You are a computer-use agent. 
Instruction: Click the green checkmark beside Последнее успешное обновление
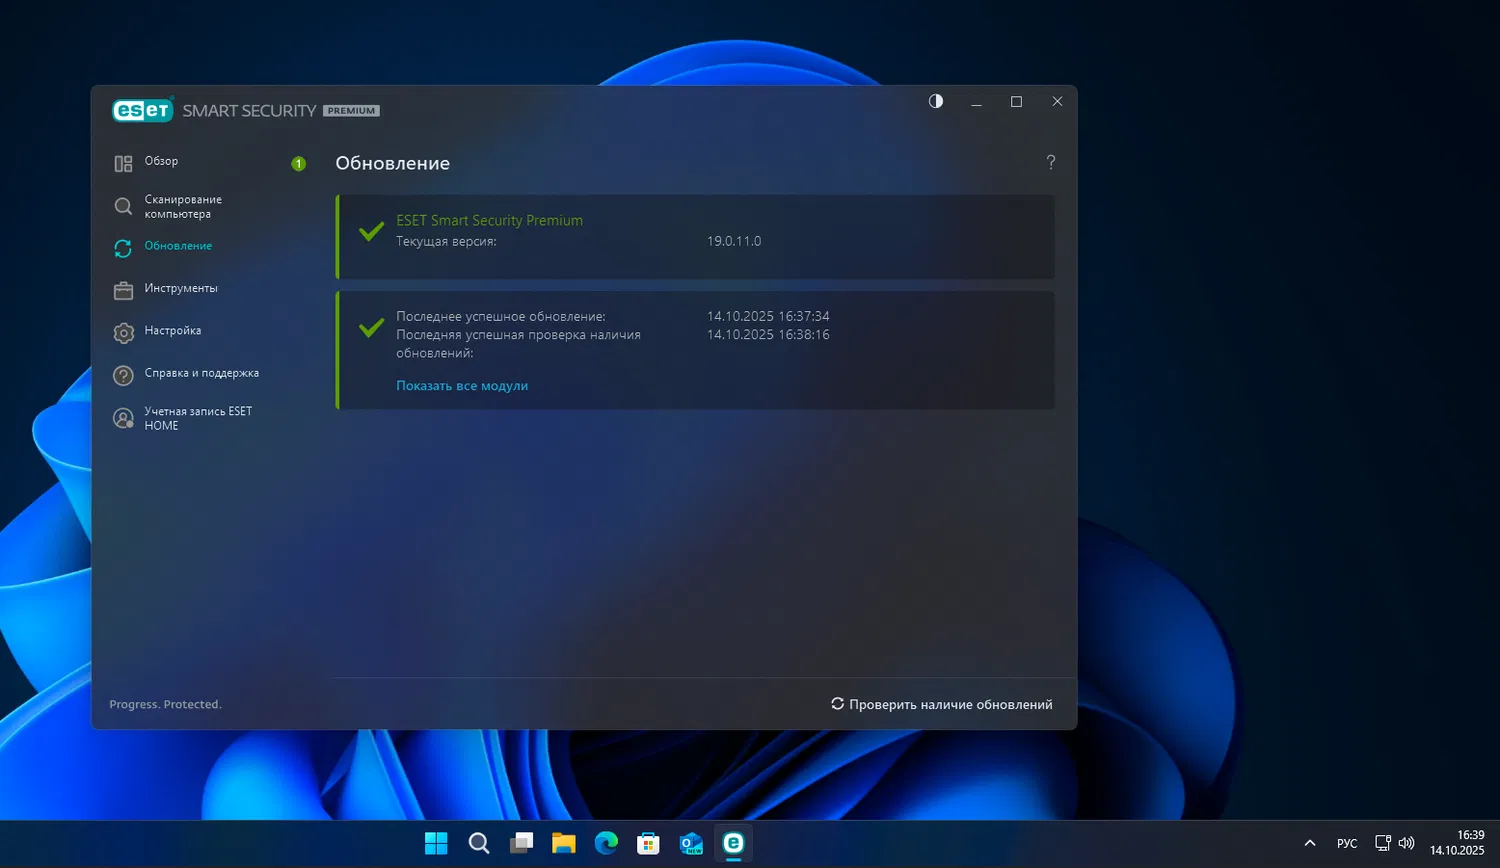[371, 327]
